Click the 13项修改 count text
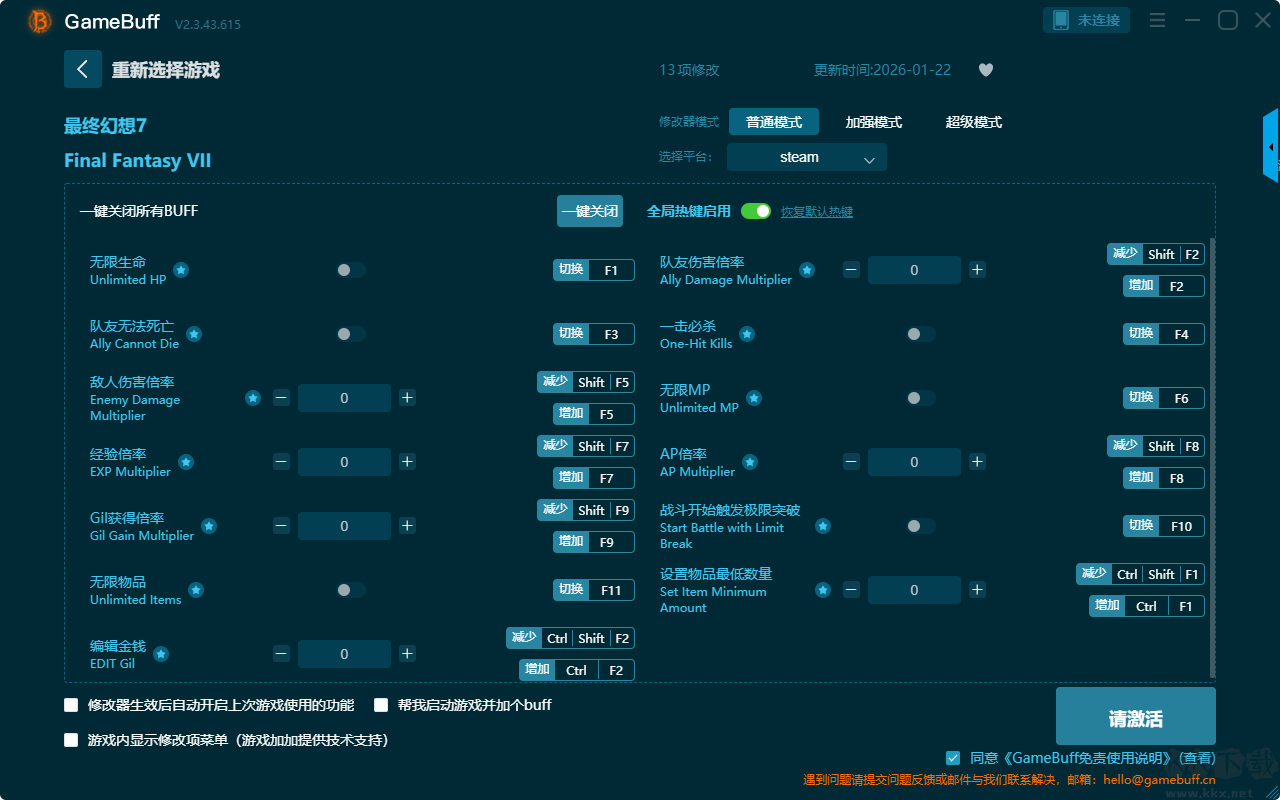The width and height of the screenshot is (1280, 800). pyautogui.click(x=689, y=70)
